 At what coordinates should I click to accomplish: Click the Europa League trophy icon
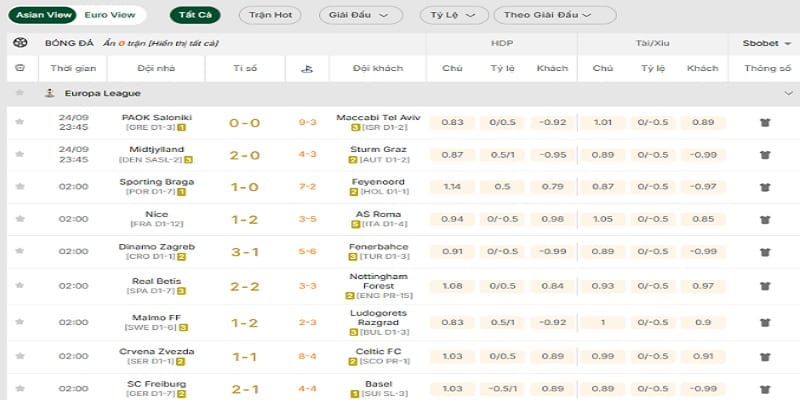pyautogui.click(x=49, y=93)
